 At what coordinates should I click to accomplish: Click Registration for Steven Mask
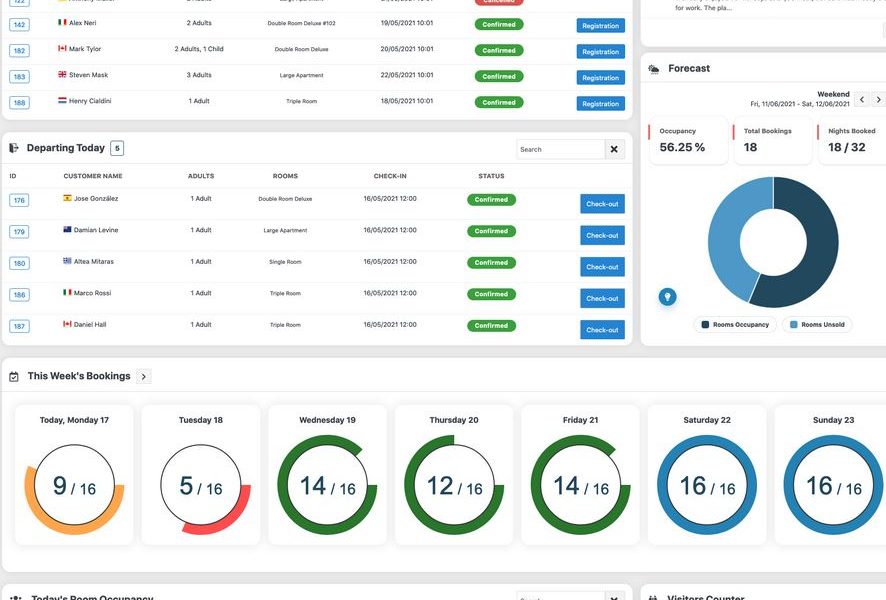coord(601,78)
